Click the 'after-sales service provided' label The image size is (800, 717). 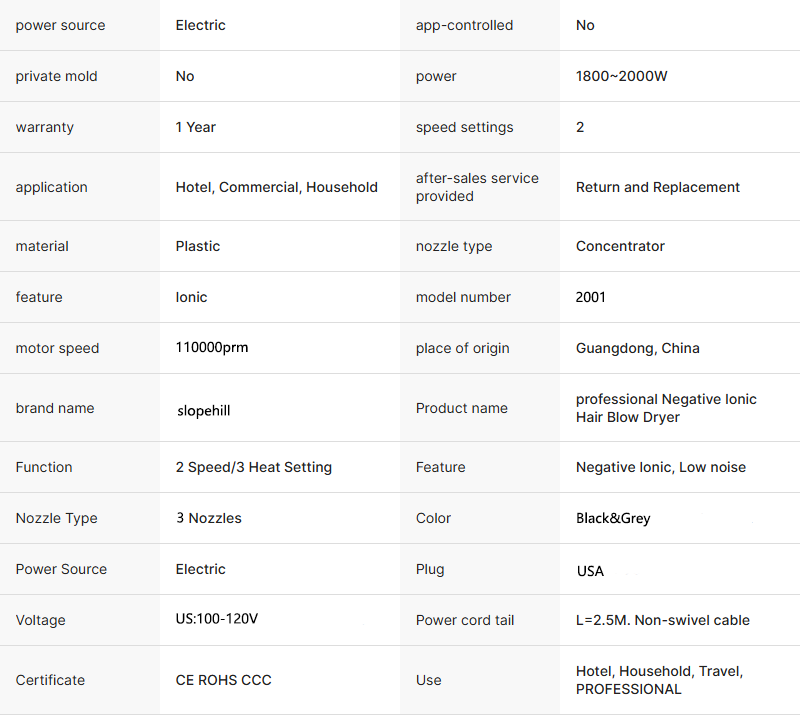[477, 187]
